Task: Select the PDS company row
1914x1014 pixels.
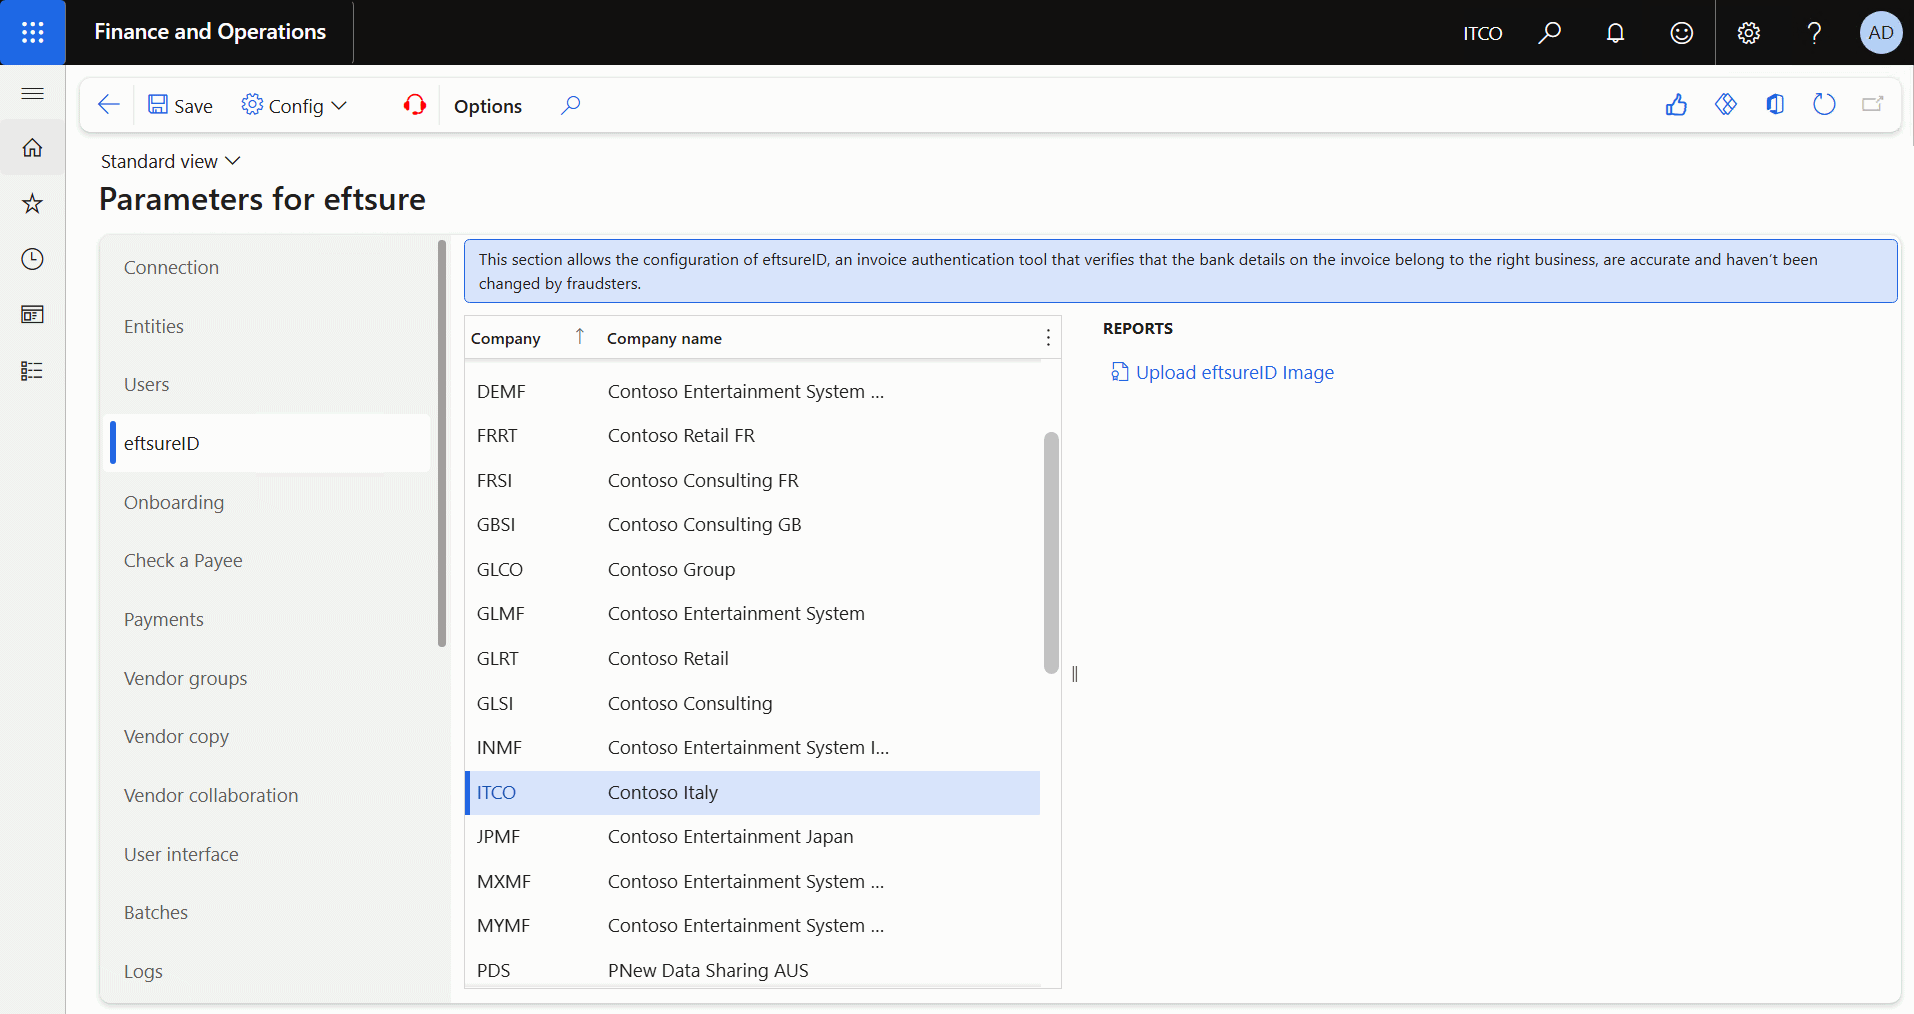Action: pos(753,970)
